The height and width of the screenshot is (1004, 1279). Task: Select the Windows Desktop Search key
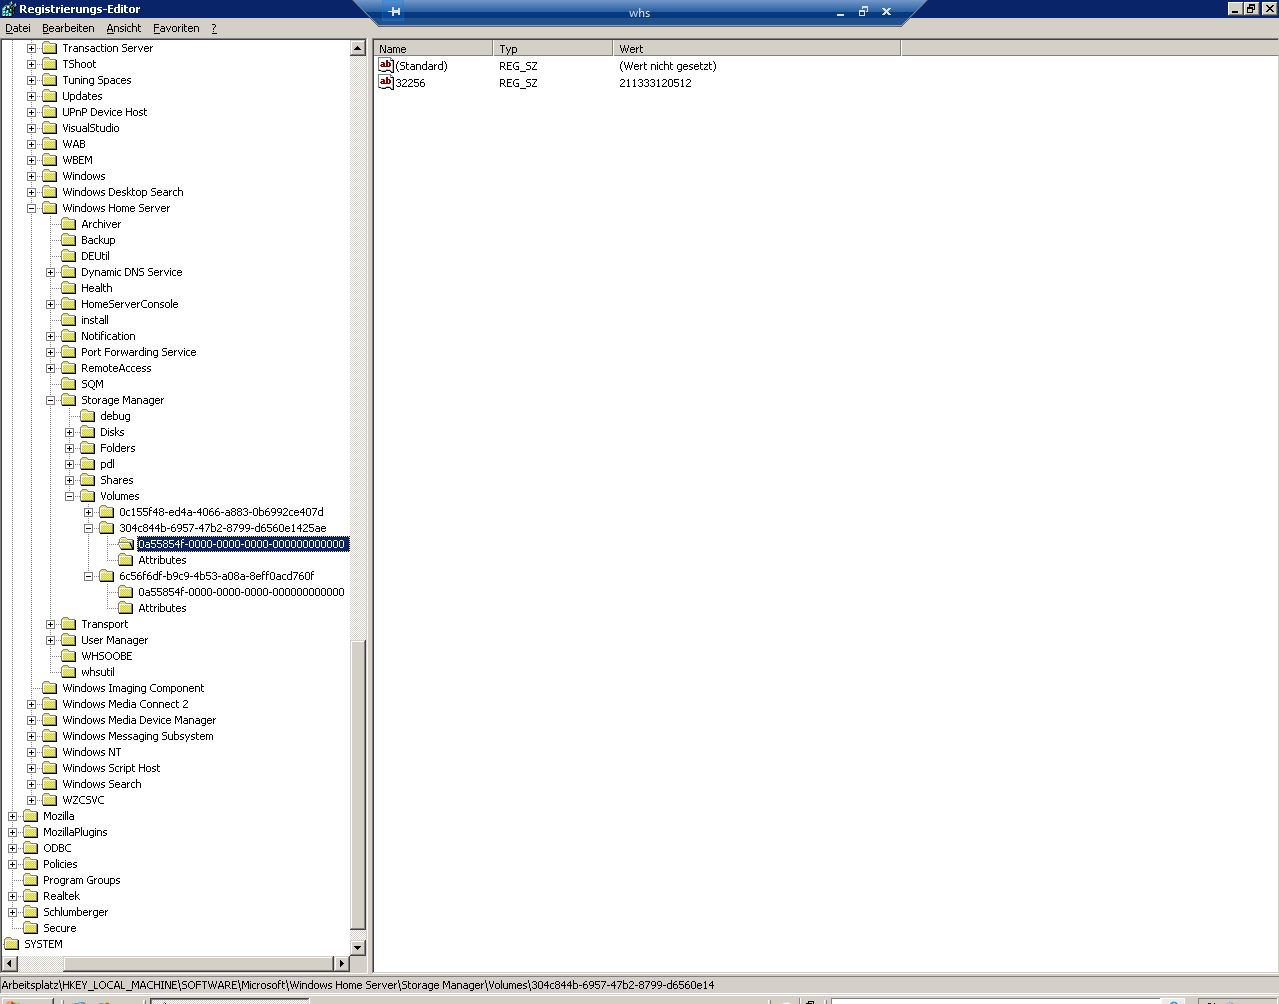coord(123,192)
